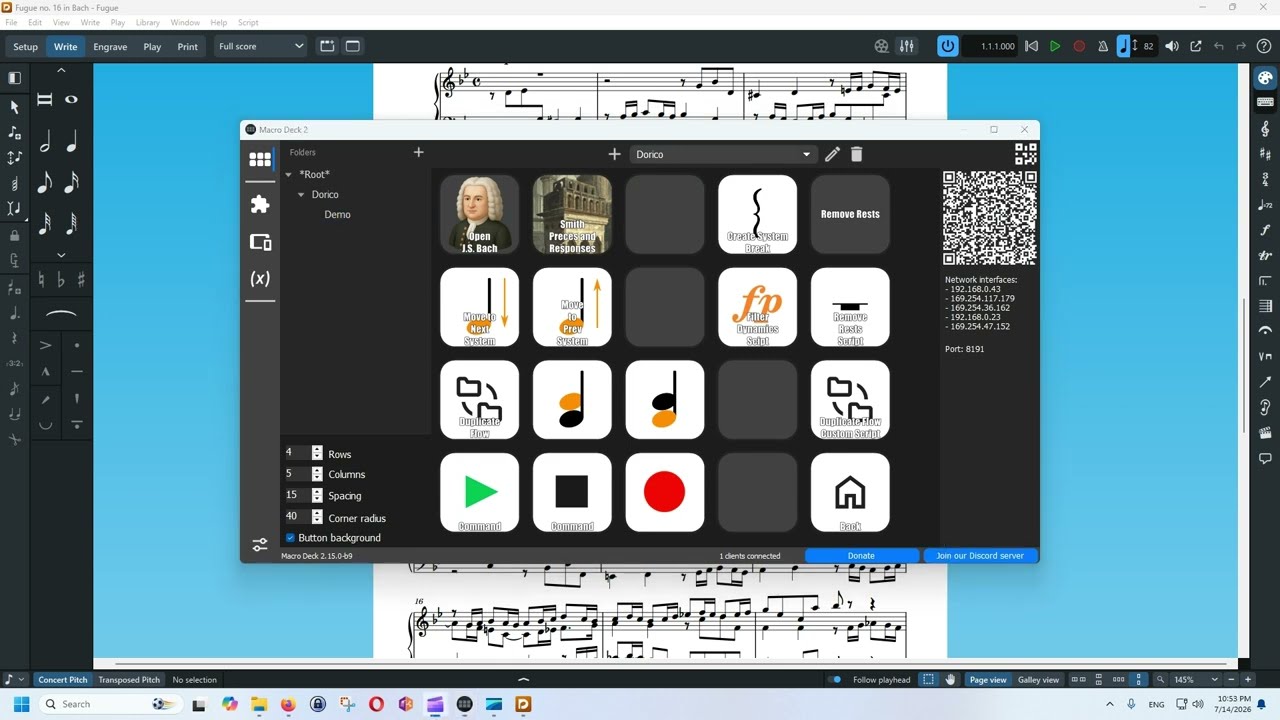The height and width of the screenshot is (720, 1280).
Task: Trigger the Move to Next System macro
Action: pyautogui.click(x=480, y=307)
